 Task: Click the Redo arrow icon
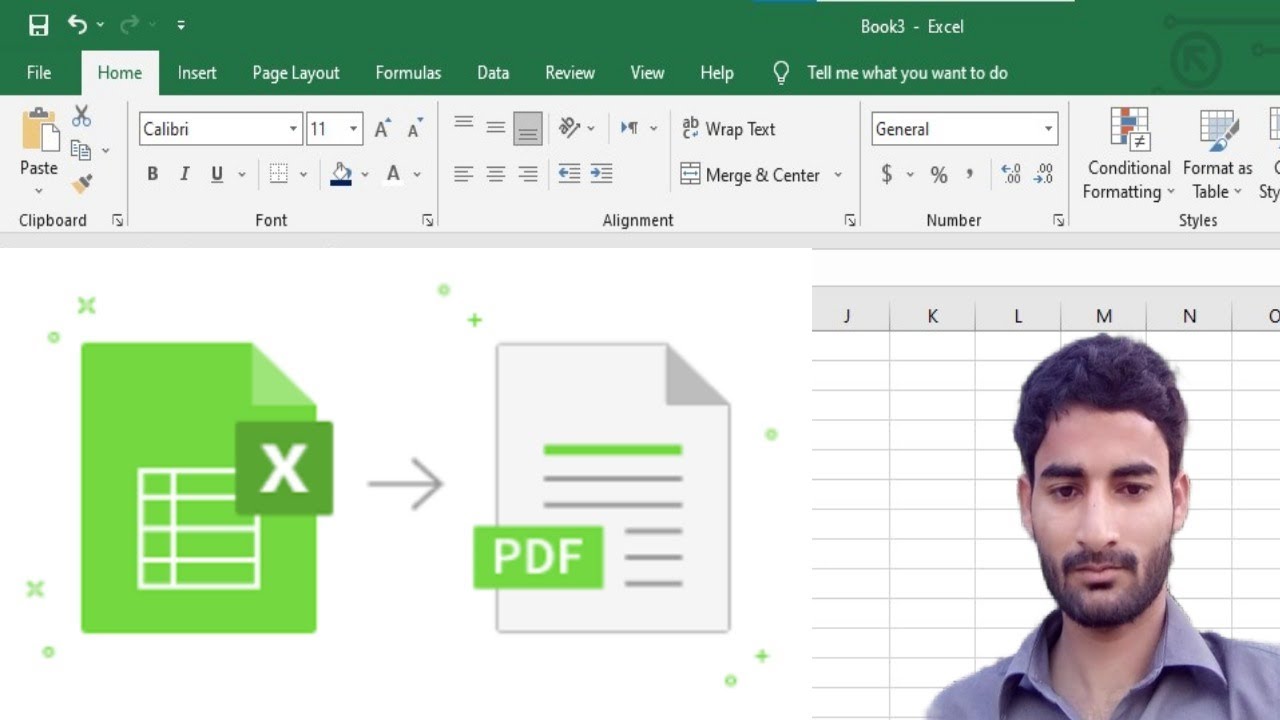coord(129,25)
